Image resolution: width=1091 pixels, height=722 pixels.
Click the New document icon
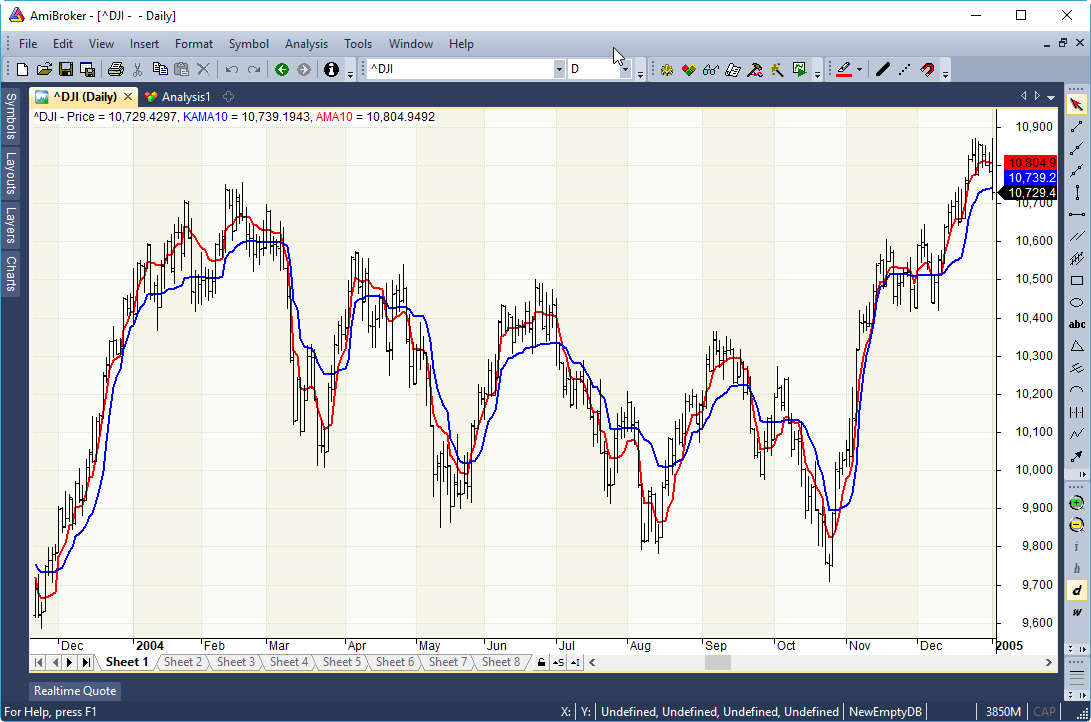coord(22,69)
